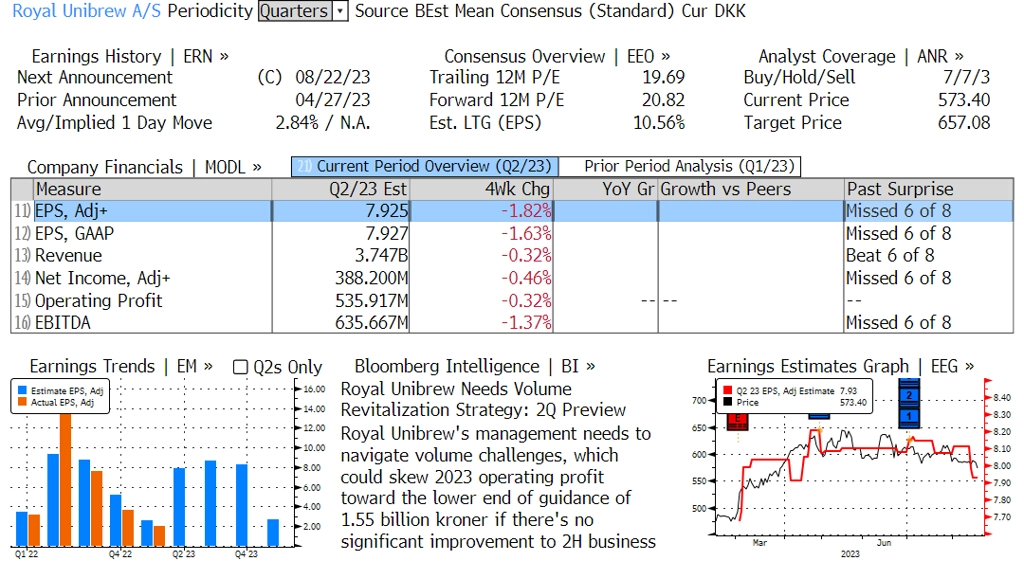
Task: Click the EBITDA 4Wk change -1.37%
Action: coord(526,323)
